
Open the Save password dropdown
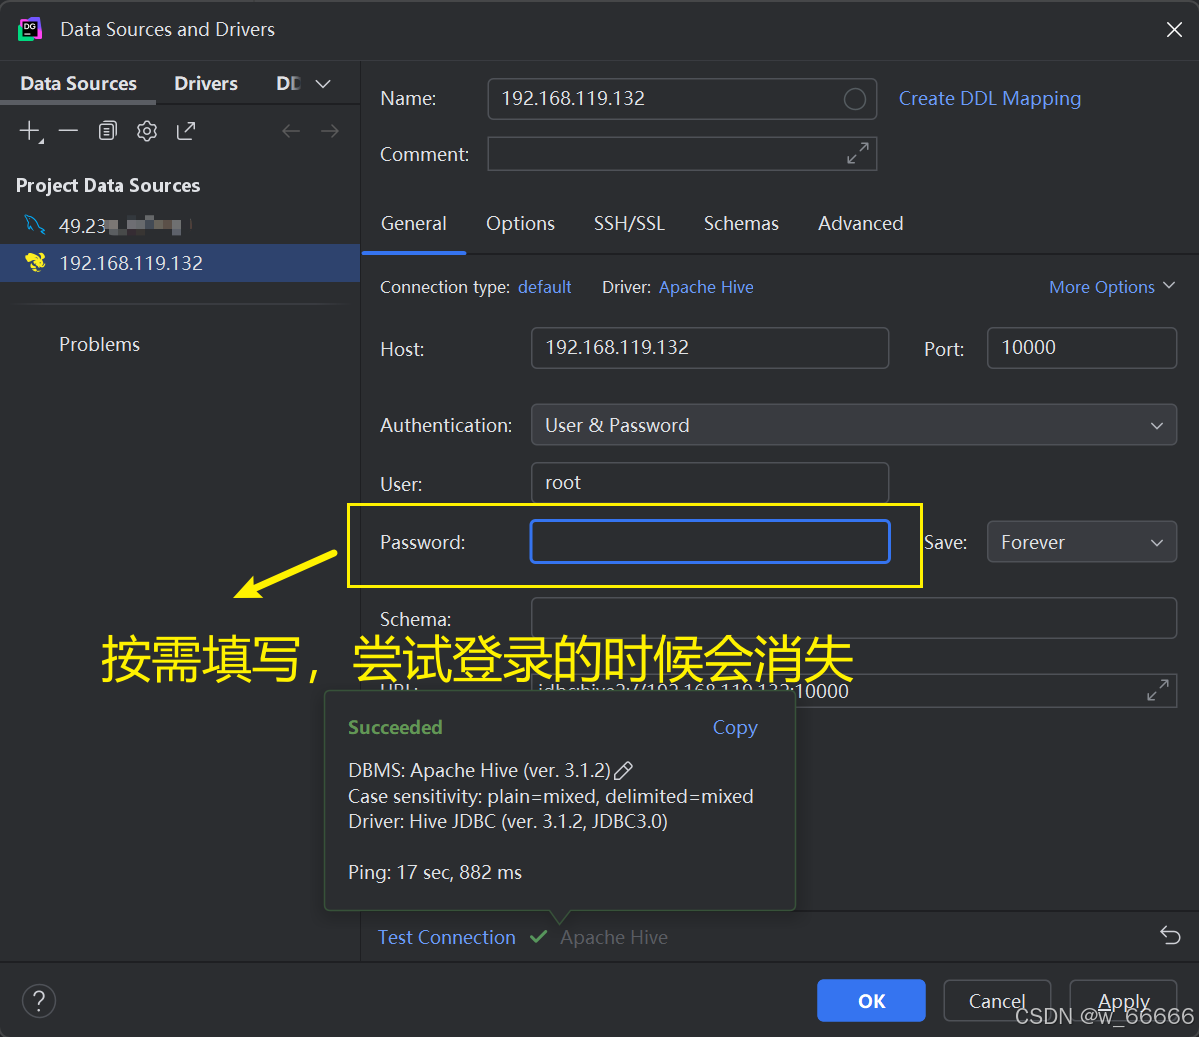(1081, 541)
